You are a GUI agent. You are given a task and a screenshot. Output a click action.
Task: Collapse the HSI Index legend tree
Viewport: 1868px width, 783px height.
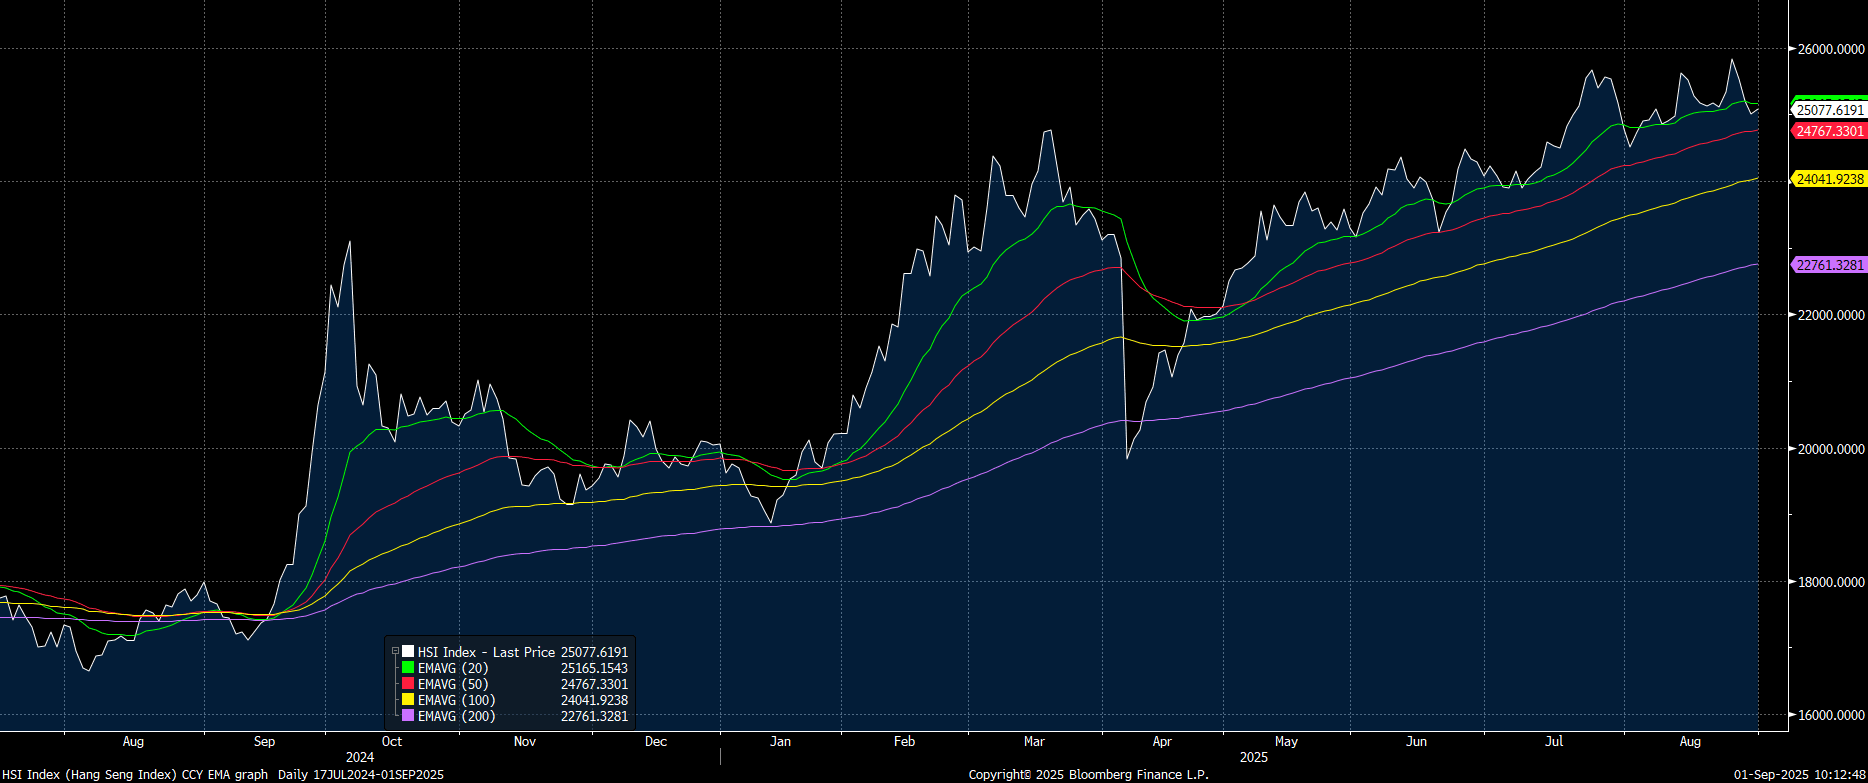[395, 652]
